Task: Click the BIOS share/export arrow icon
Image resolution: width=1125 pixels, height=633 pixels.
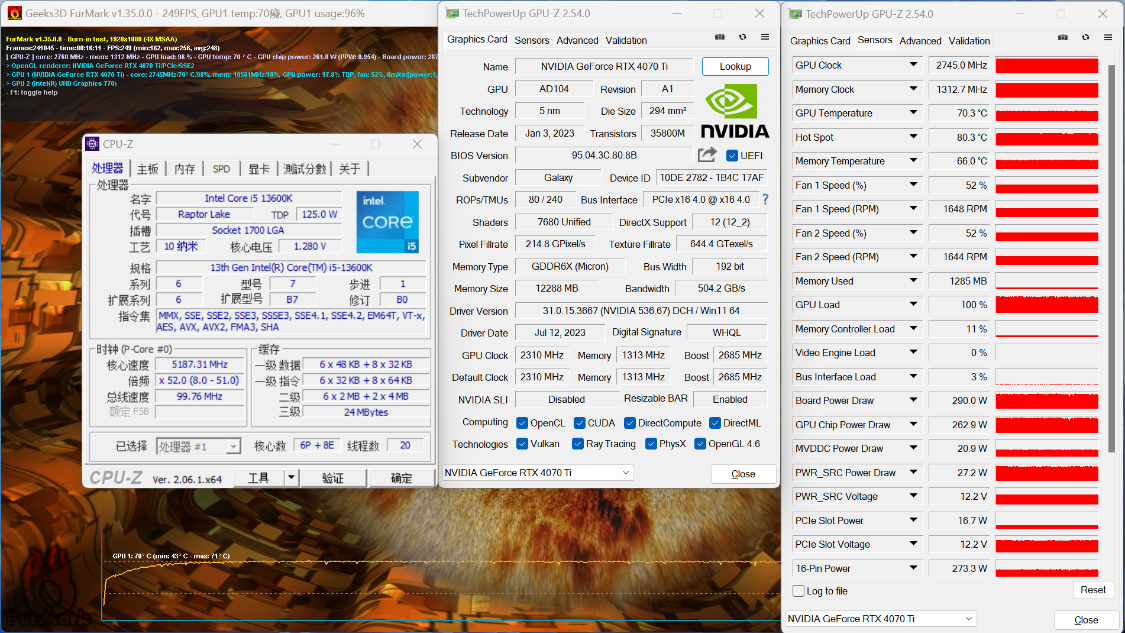Action: (x=707, y=155)
